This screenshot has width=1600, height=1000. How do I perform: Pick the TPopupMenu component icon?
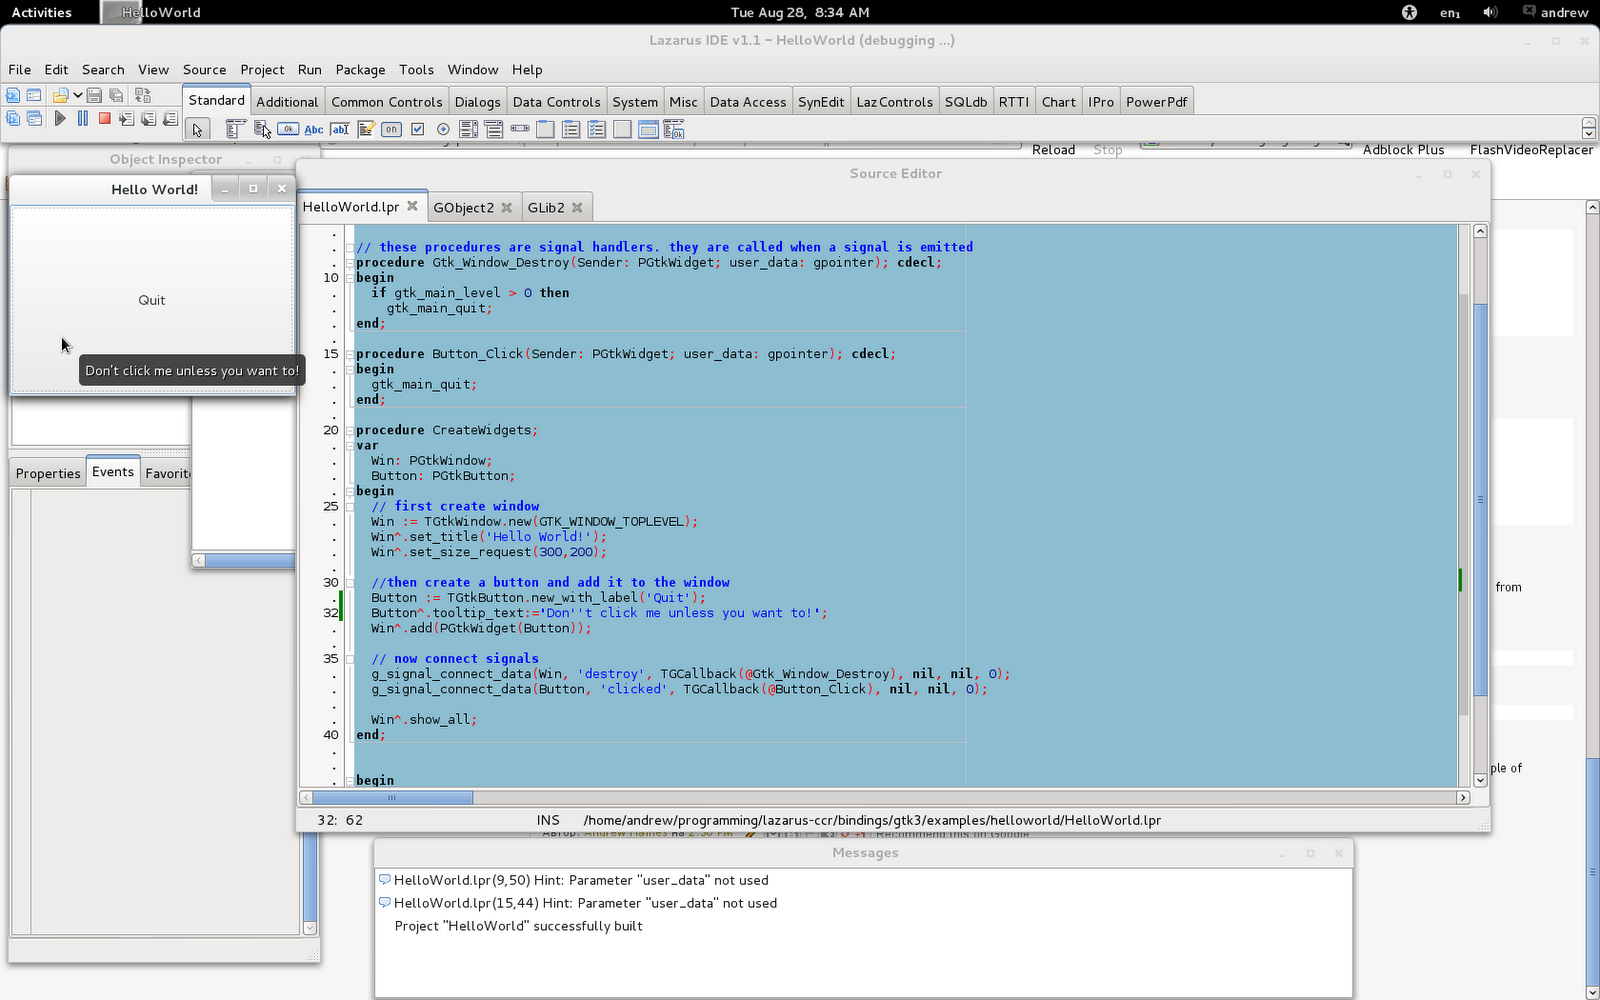262,129
